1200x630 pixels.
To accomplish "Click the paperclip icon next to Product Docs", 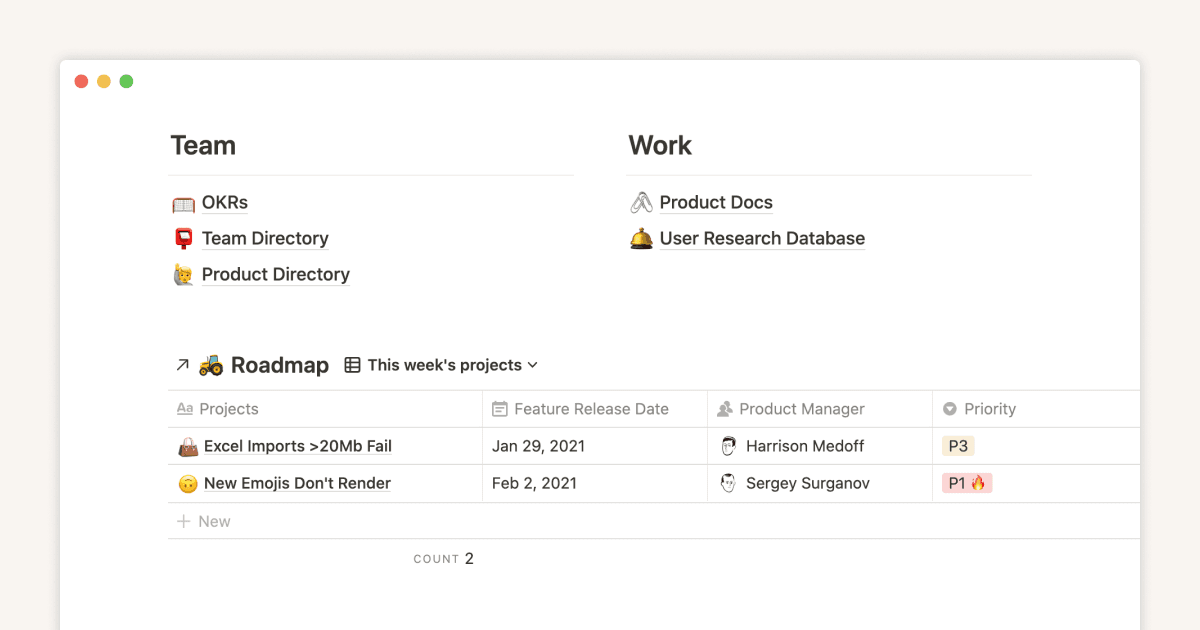I will (x=641, y=202).
